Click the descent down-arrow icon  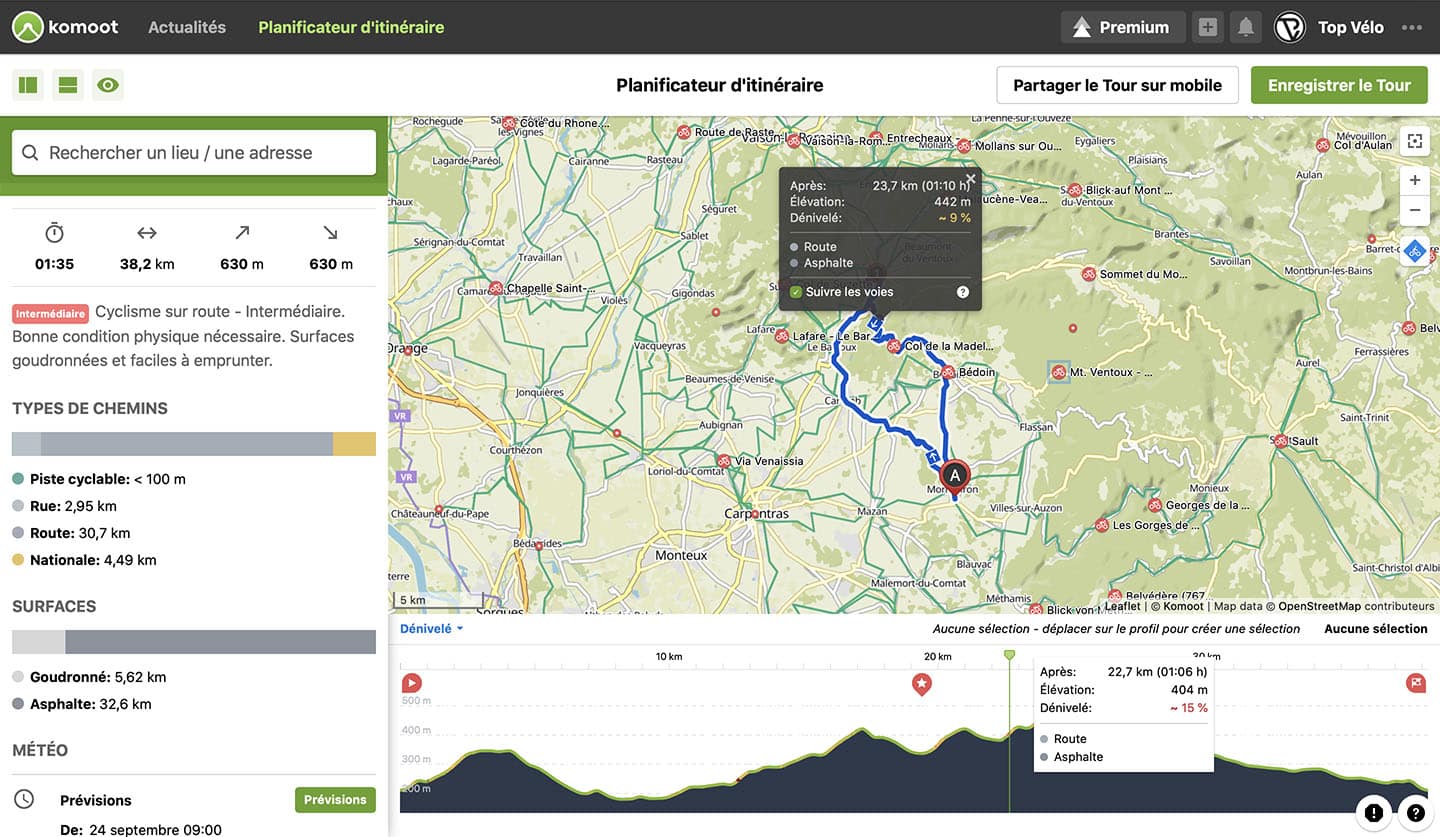pyautogui.click(x=331, y=233)
